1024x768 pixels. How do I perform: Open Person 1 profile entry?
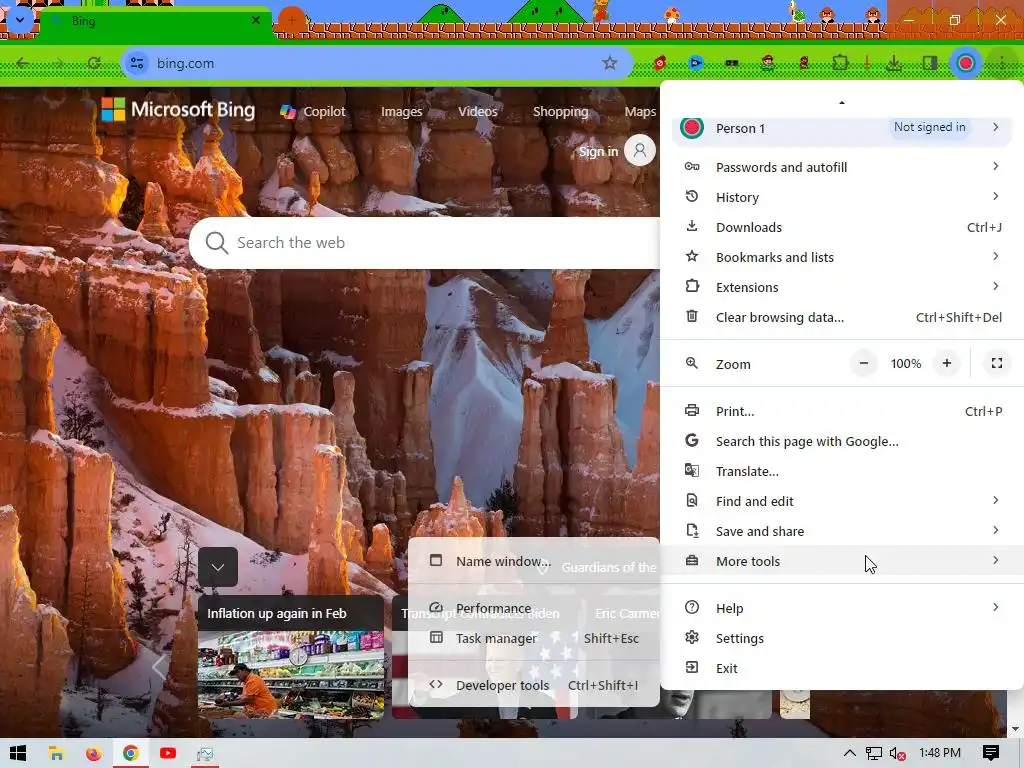point(842,128)
